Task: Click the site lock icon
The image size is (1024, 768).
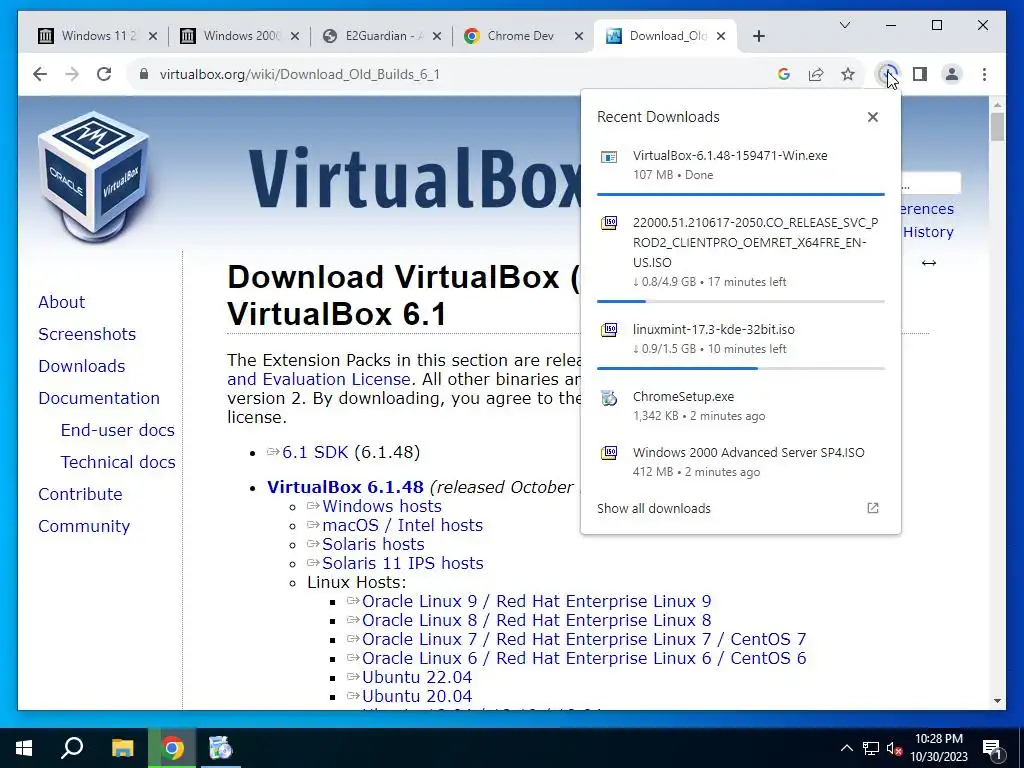Action: click(x=144, y=74)
